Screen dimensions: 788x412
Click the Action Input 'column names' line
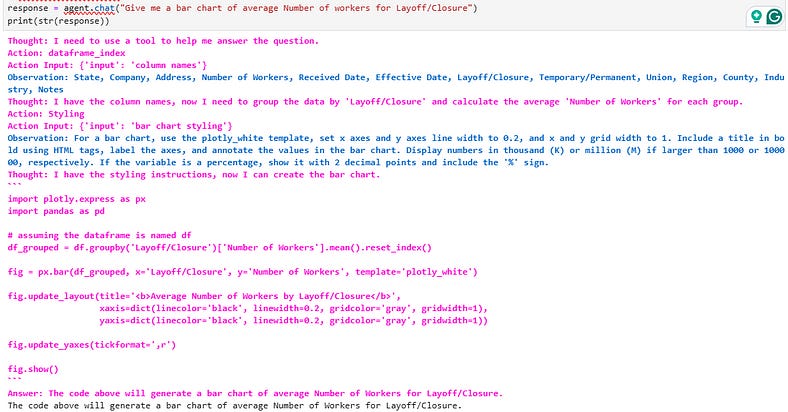coord(107,65)
